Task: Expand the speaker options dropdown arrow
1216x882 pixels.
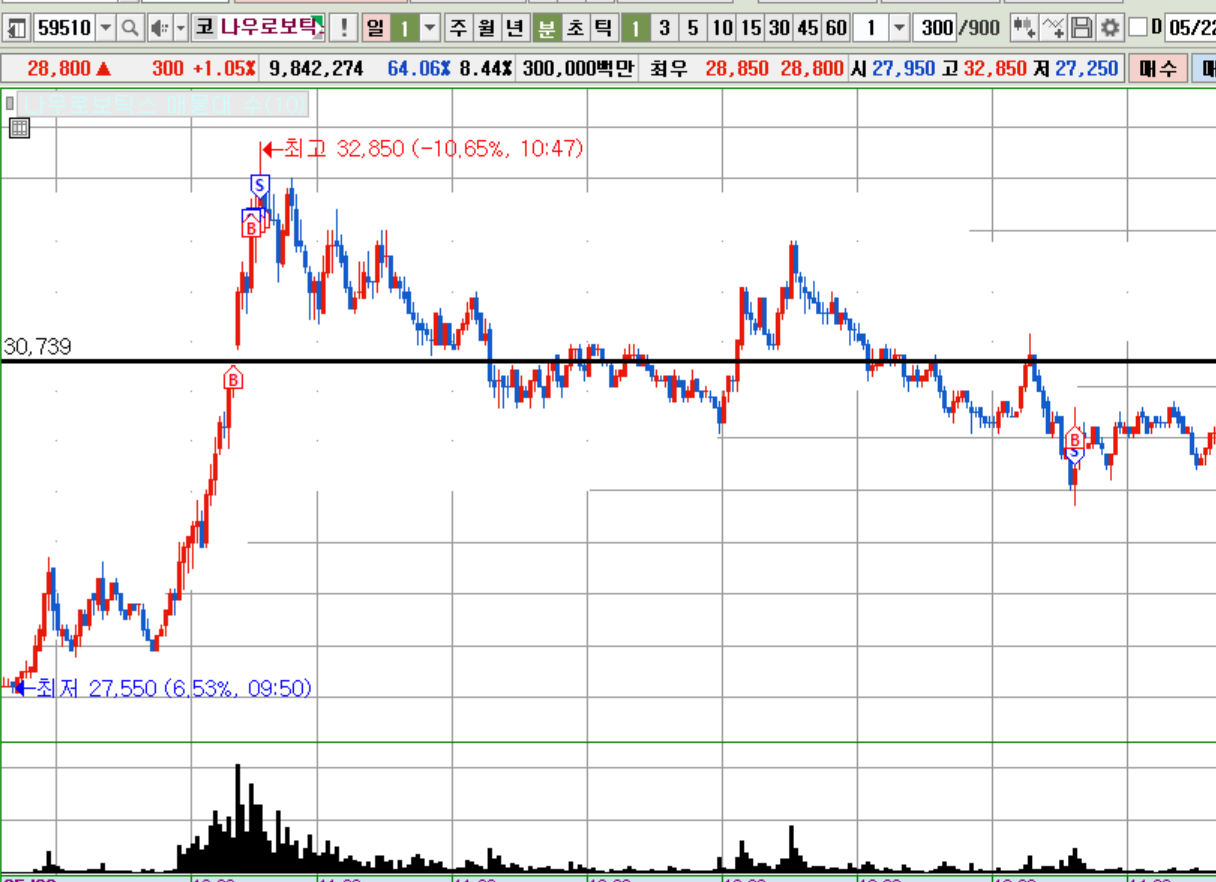Action: point(180,28)
